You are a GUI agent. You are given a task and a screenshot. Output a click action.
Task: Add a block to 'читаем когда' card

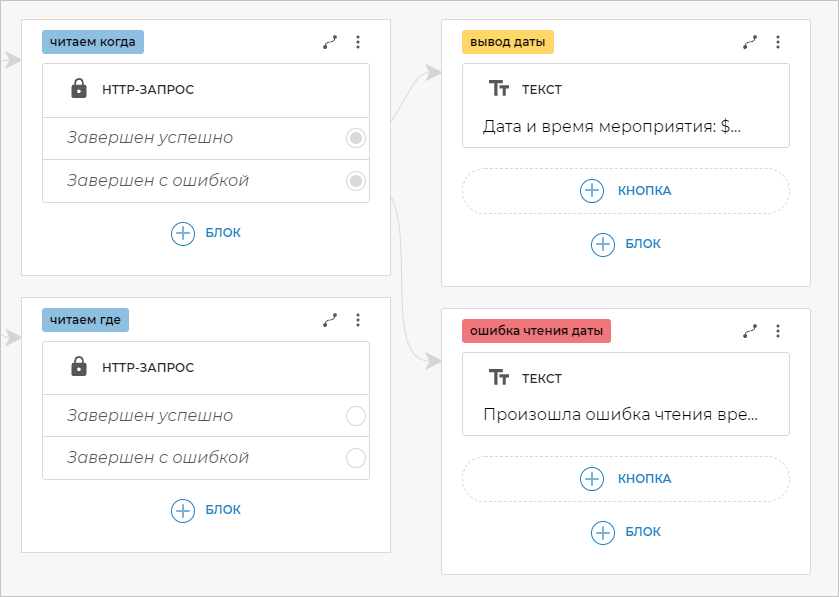206,233
